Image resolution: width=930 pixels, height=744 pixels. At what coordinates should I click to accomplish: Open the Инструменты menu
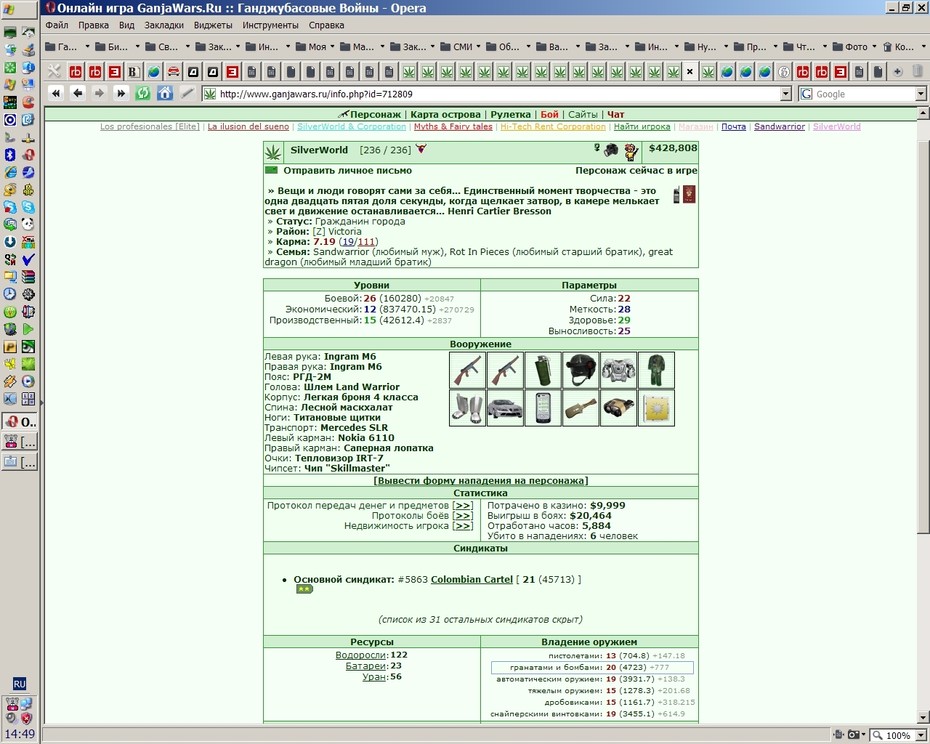tap(270, 25)
